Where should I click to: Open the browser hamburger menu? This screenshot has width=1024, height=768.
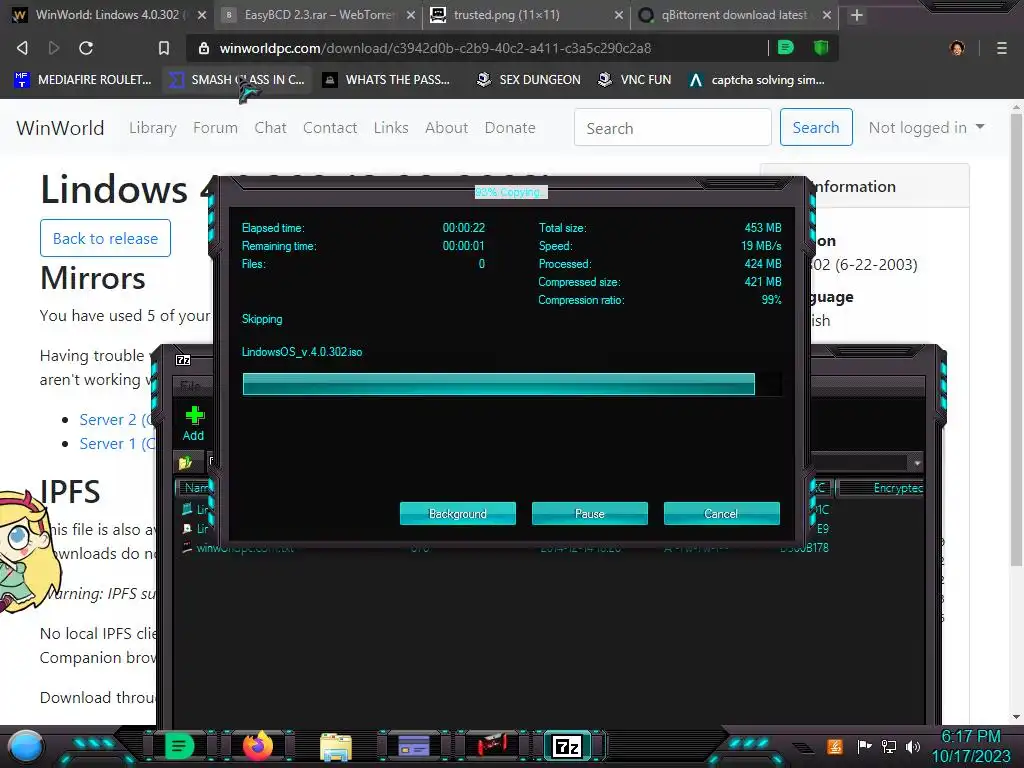coord(1001,48)
